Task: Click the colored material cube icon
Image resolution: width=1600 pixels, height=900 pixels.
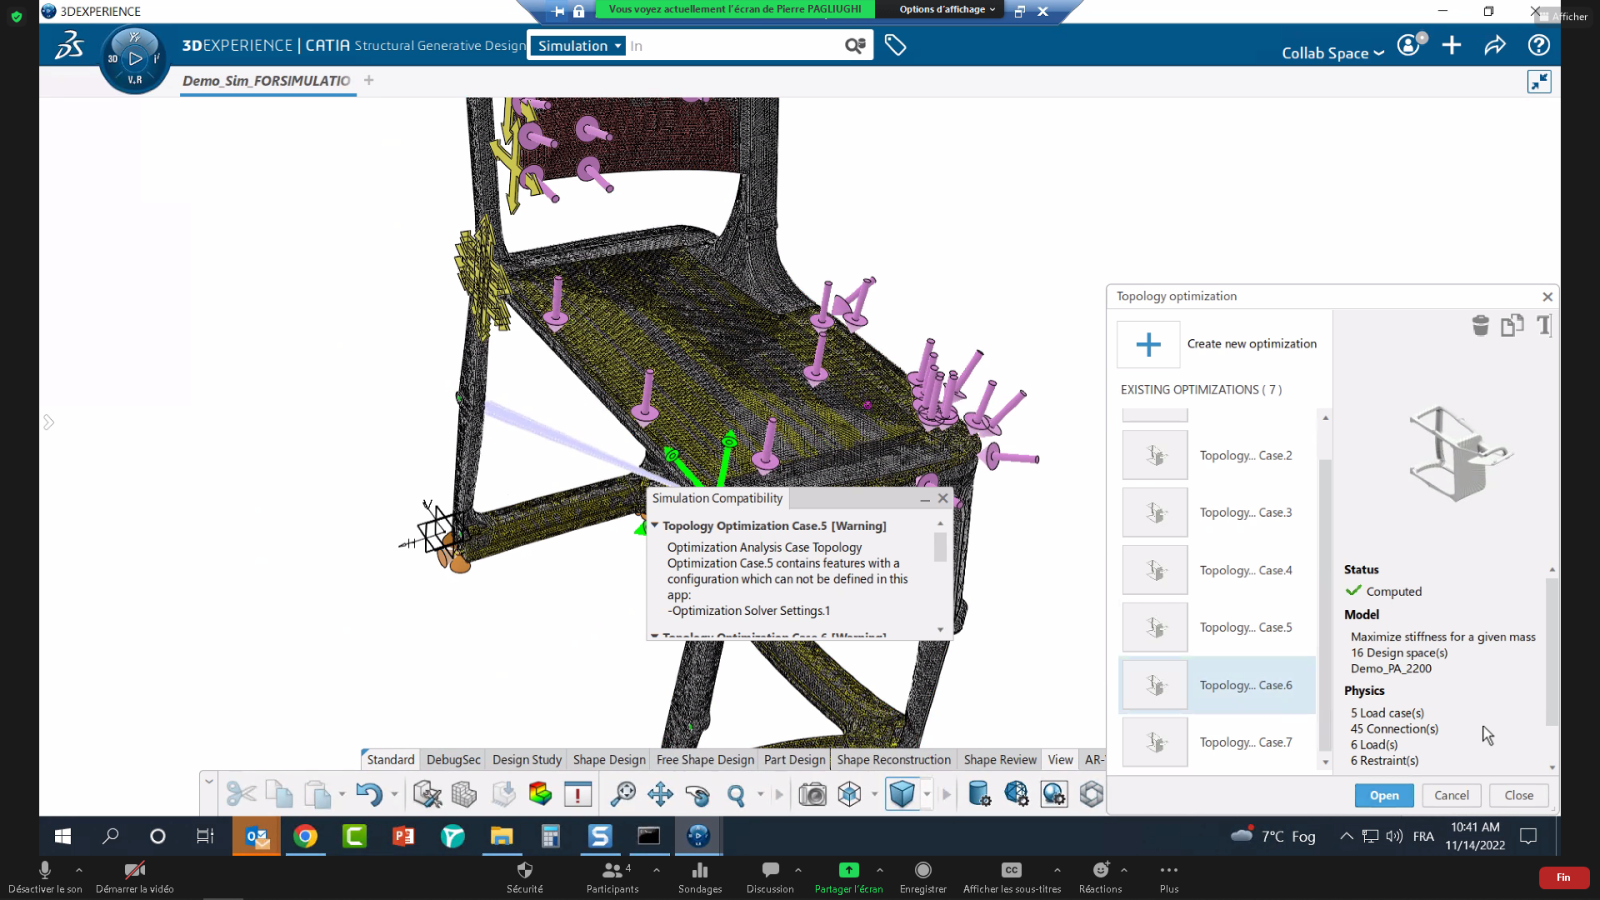Action: coord(540,794)
